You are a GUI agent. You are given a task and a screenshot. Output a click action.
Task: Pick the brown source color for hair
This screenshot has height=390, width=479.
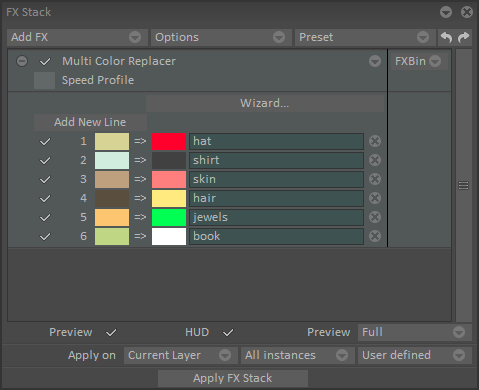112,198
